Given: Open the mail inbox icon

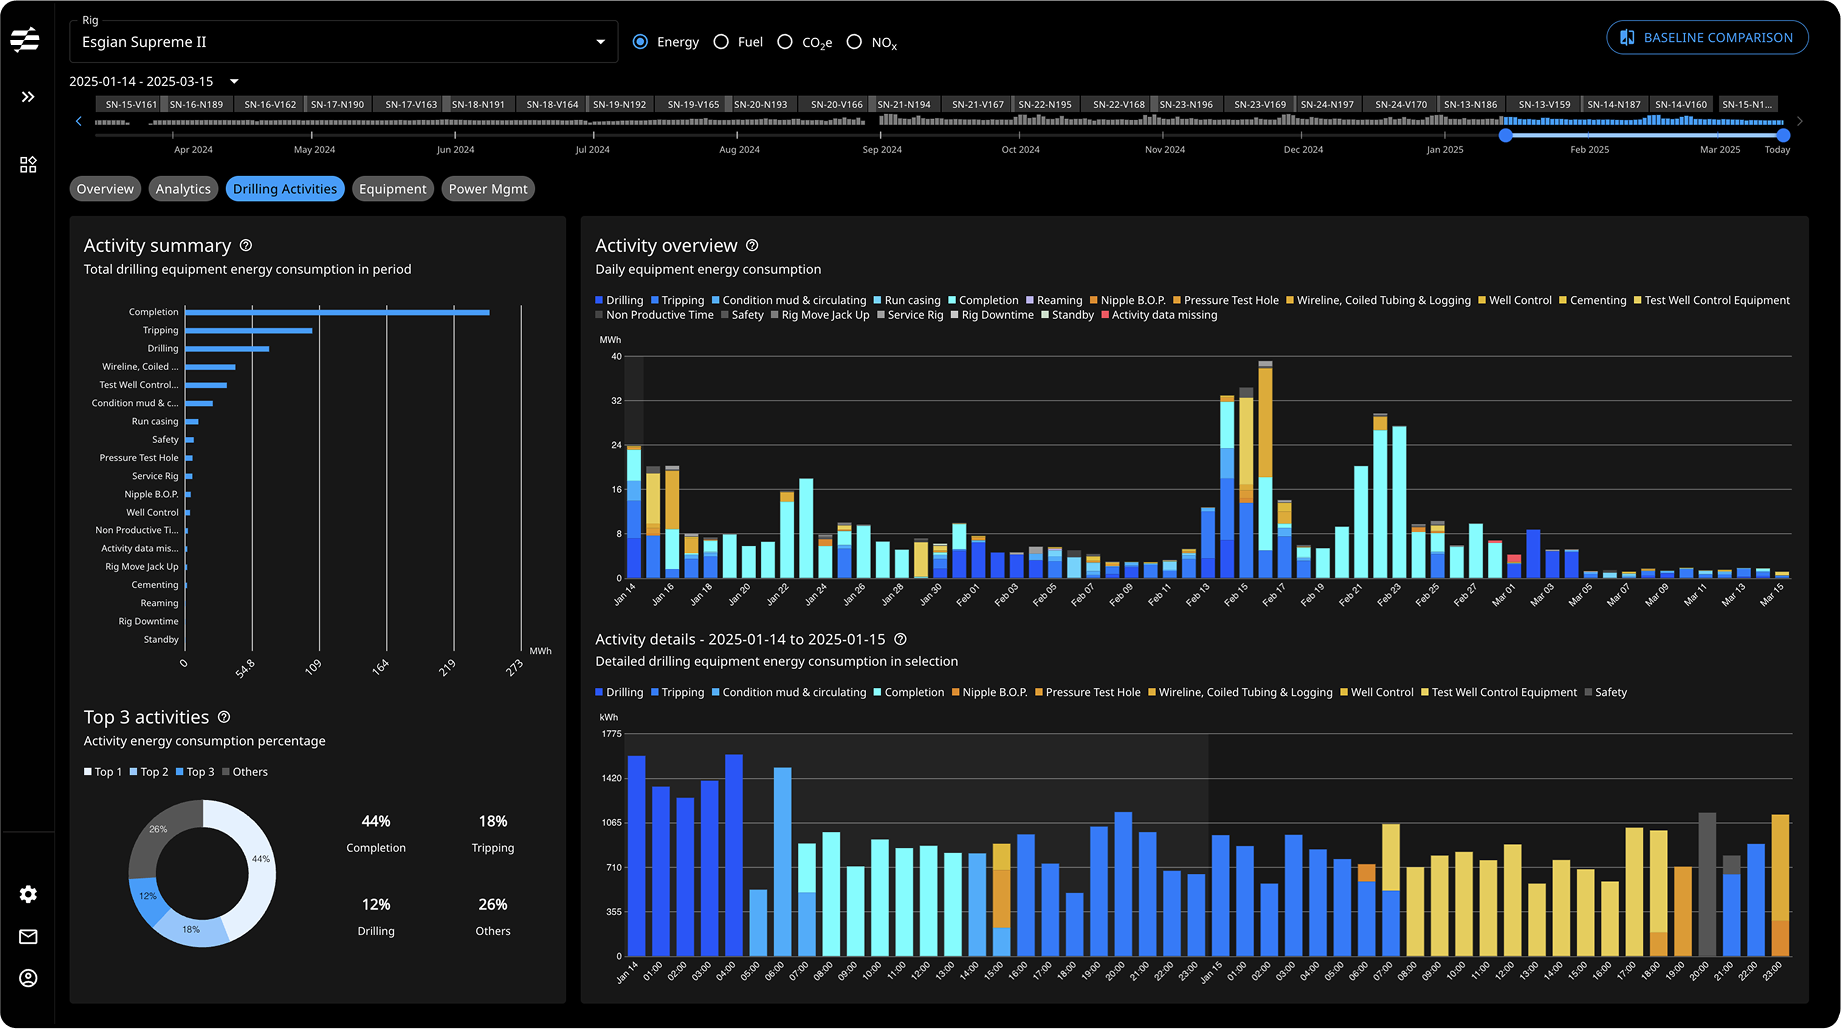Looking at the screenshot, I should (x=28, y=937).
